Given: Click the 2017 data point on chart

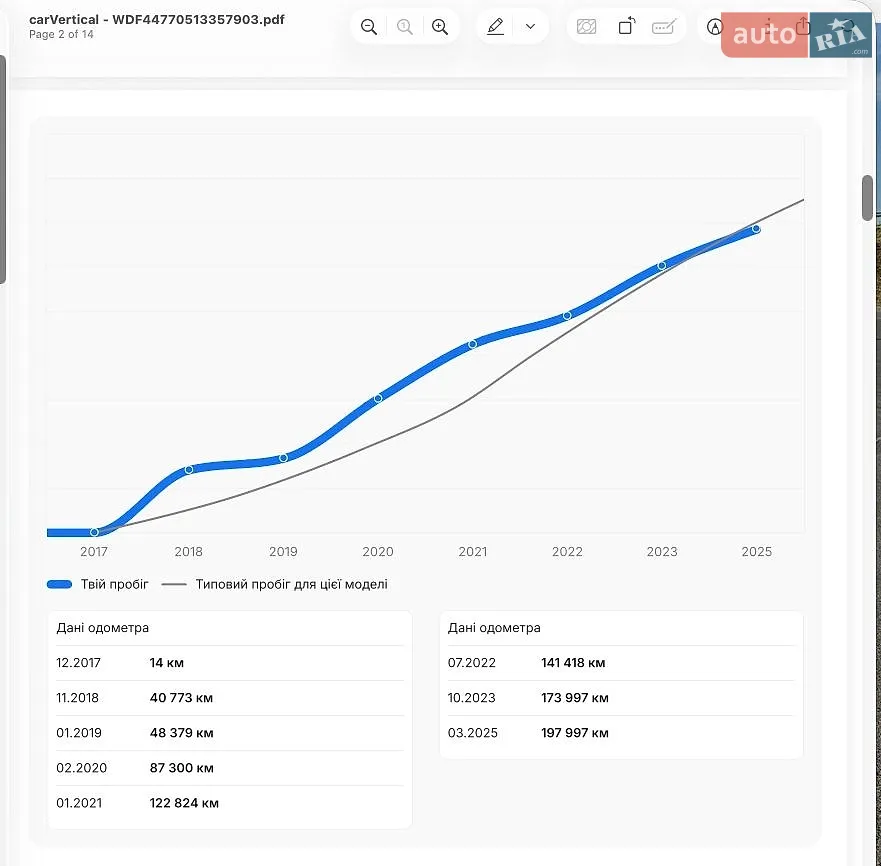Looking at the screenshot, I should (x=94, y=532).
